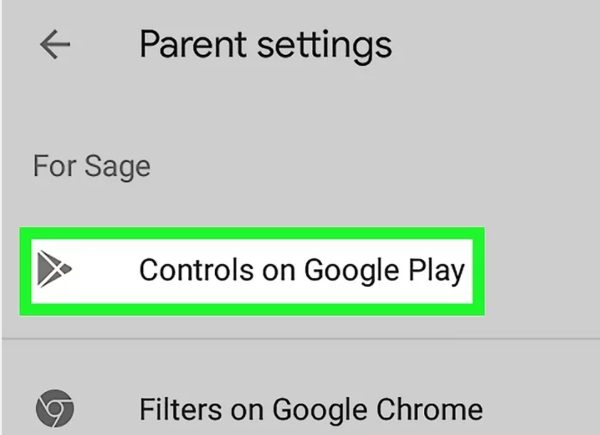Viewport: 600px width, 435px height.
Task: Click the word settings in the header
Action: click(325, 47)
